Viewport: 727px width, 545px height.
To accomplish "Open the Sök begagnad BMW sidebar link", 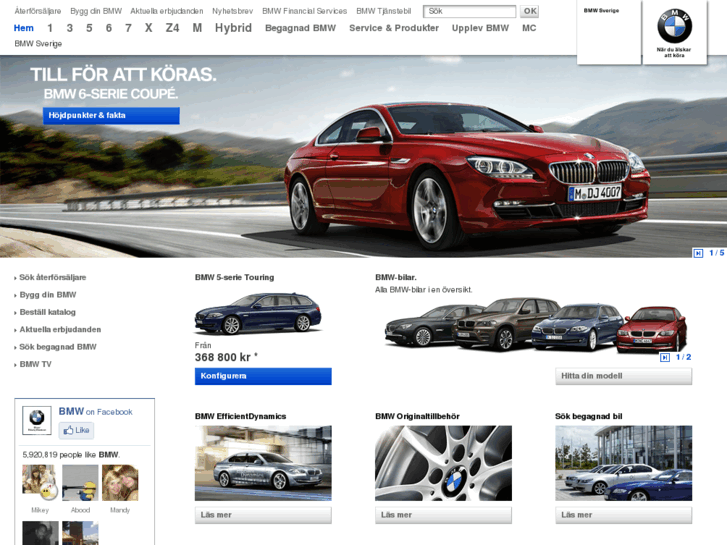I will pyautogui.click(x=58, y=347).
